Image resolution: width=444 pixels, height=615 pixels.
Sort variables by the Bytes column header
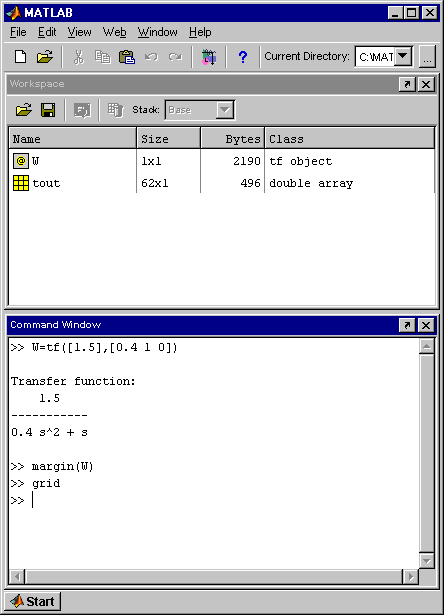pos(233,138)
